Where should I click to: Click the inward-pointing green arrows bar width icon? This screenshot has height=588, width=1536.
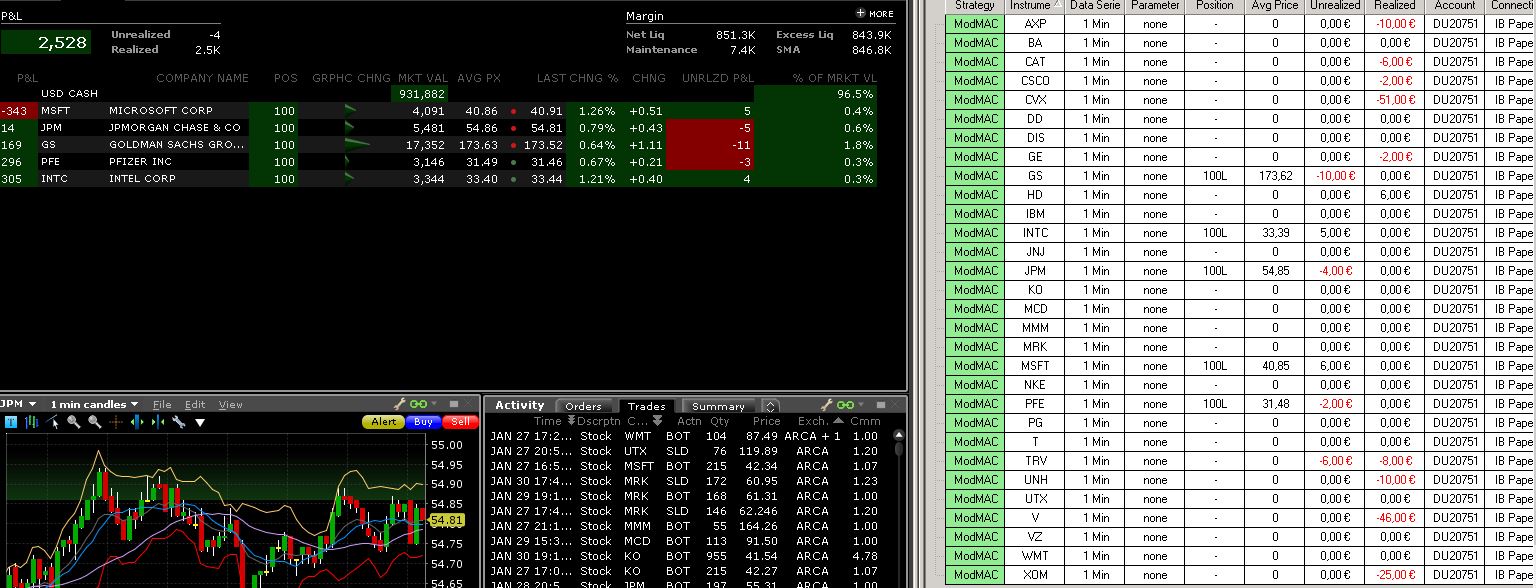tap(158, 422)
